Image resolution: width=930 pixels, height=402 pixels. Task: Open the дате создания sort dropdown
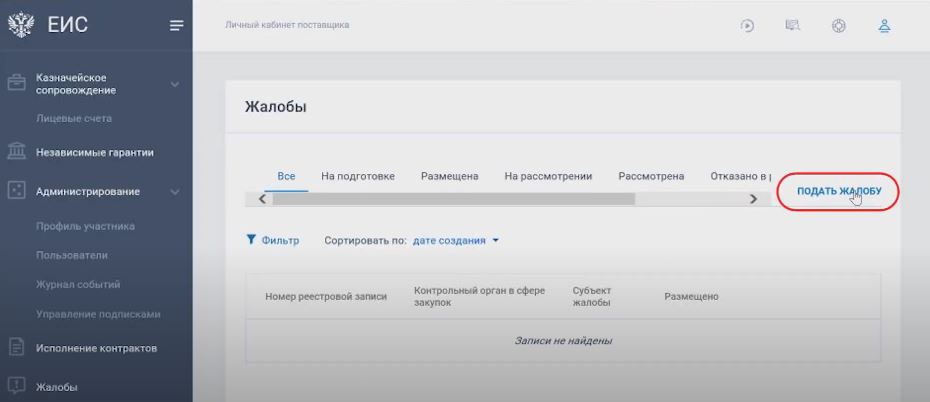pyautogui.click(x=456, y=241)
